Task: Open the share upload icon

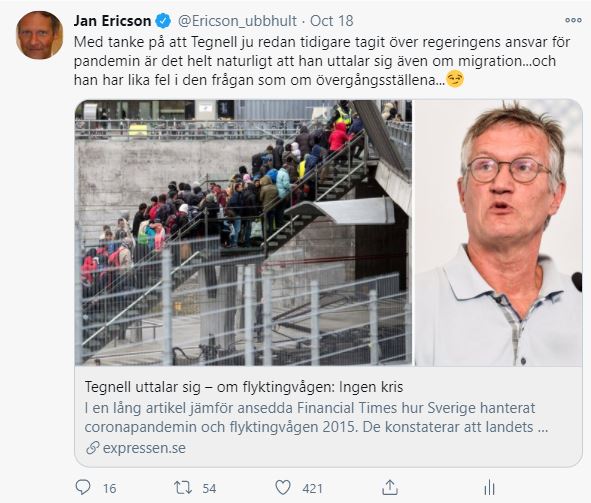Action: [x=390, y=488]
